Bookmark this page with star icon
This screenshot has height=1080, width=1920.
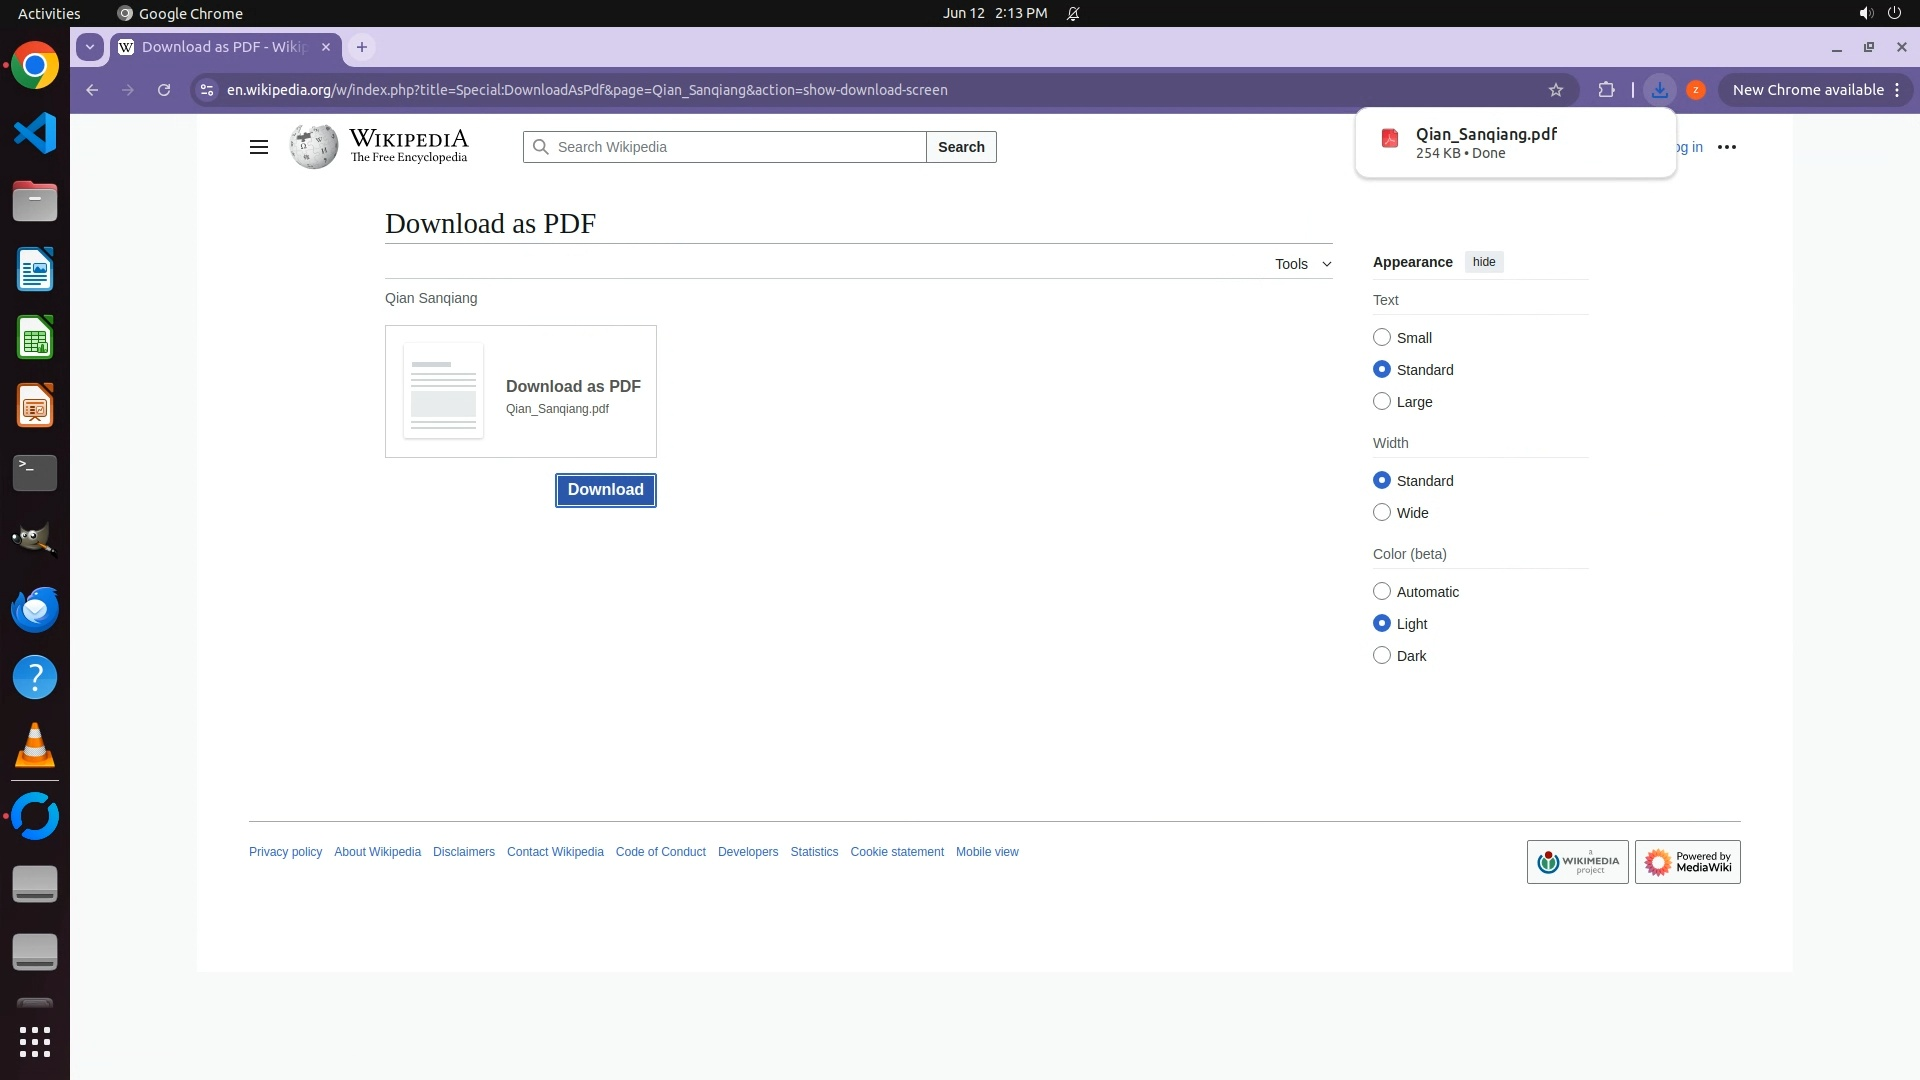point(1555,90)
